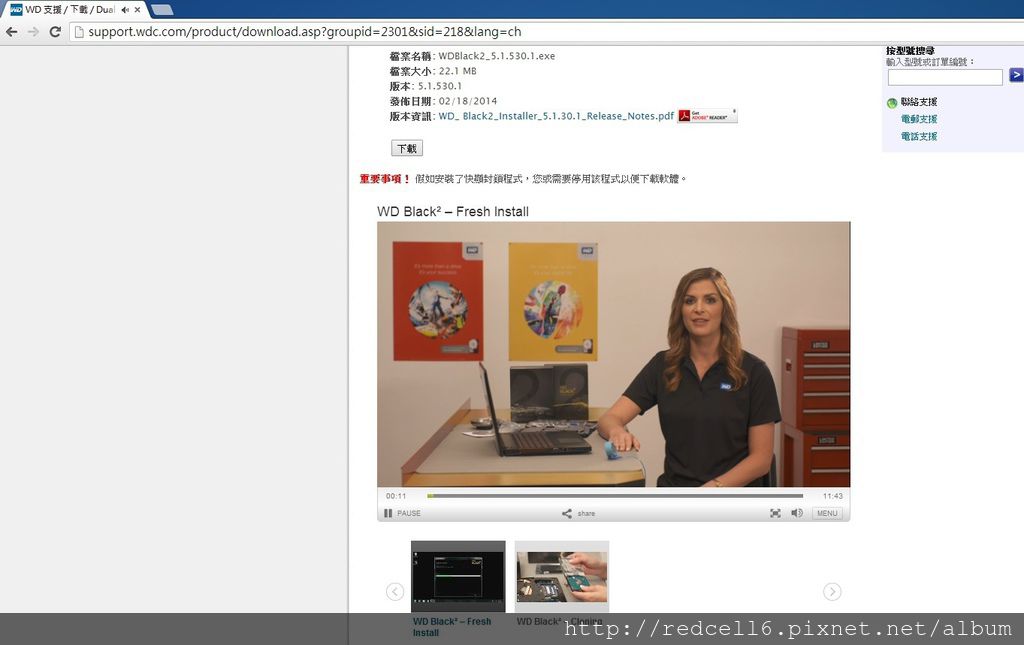Viewport: 1024px width, 645px height.
Task: Click the green 聯絡支援 globe icon
Action: tap(892, 102)
